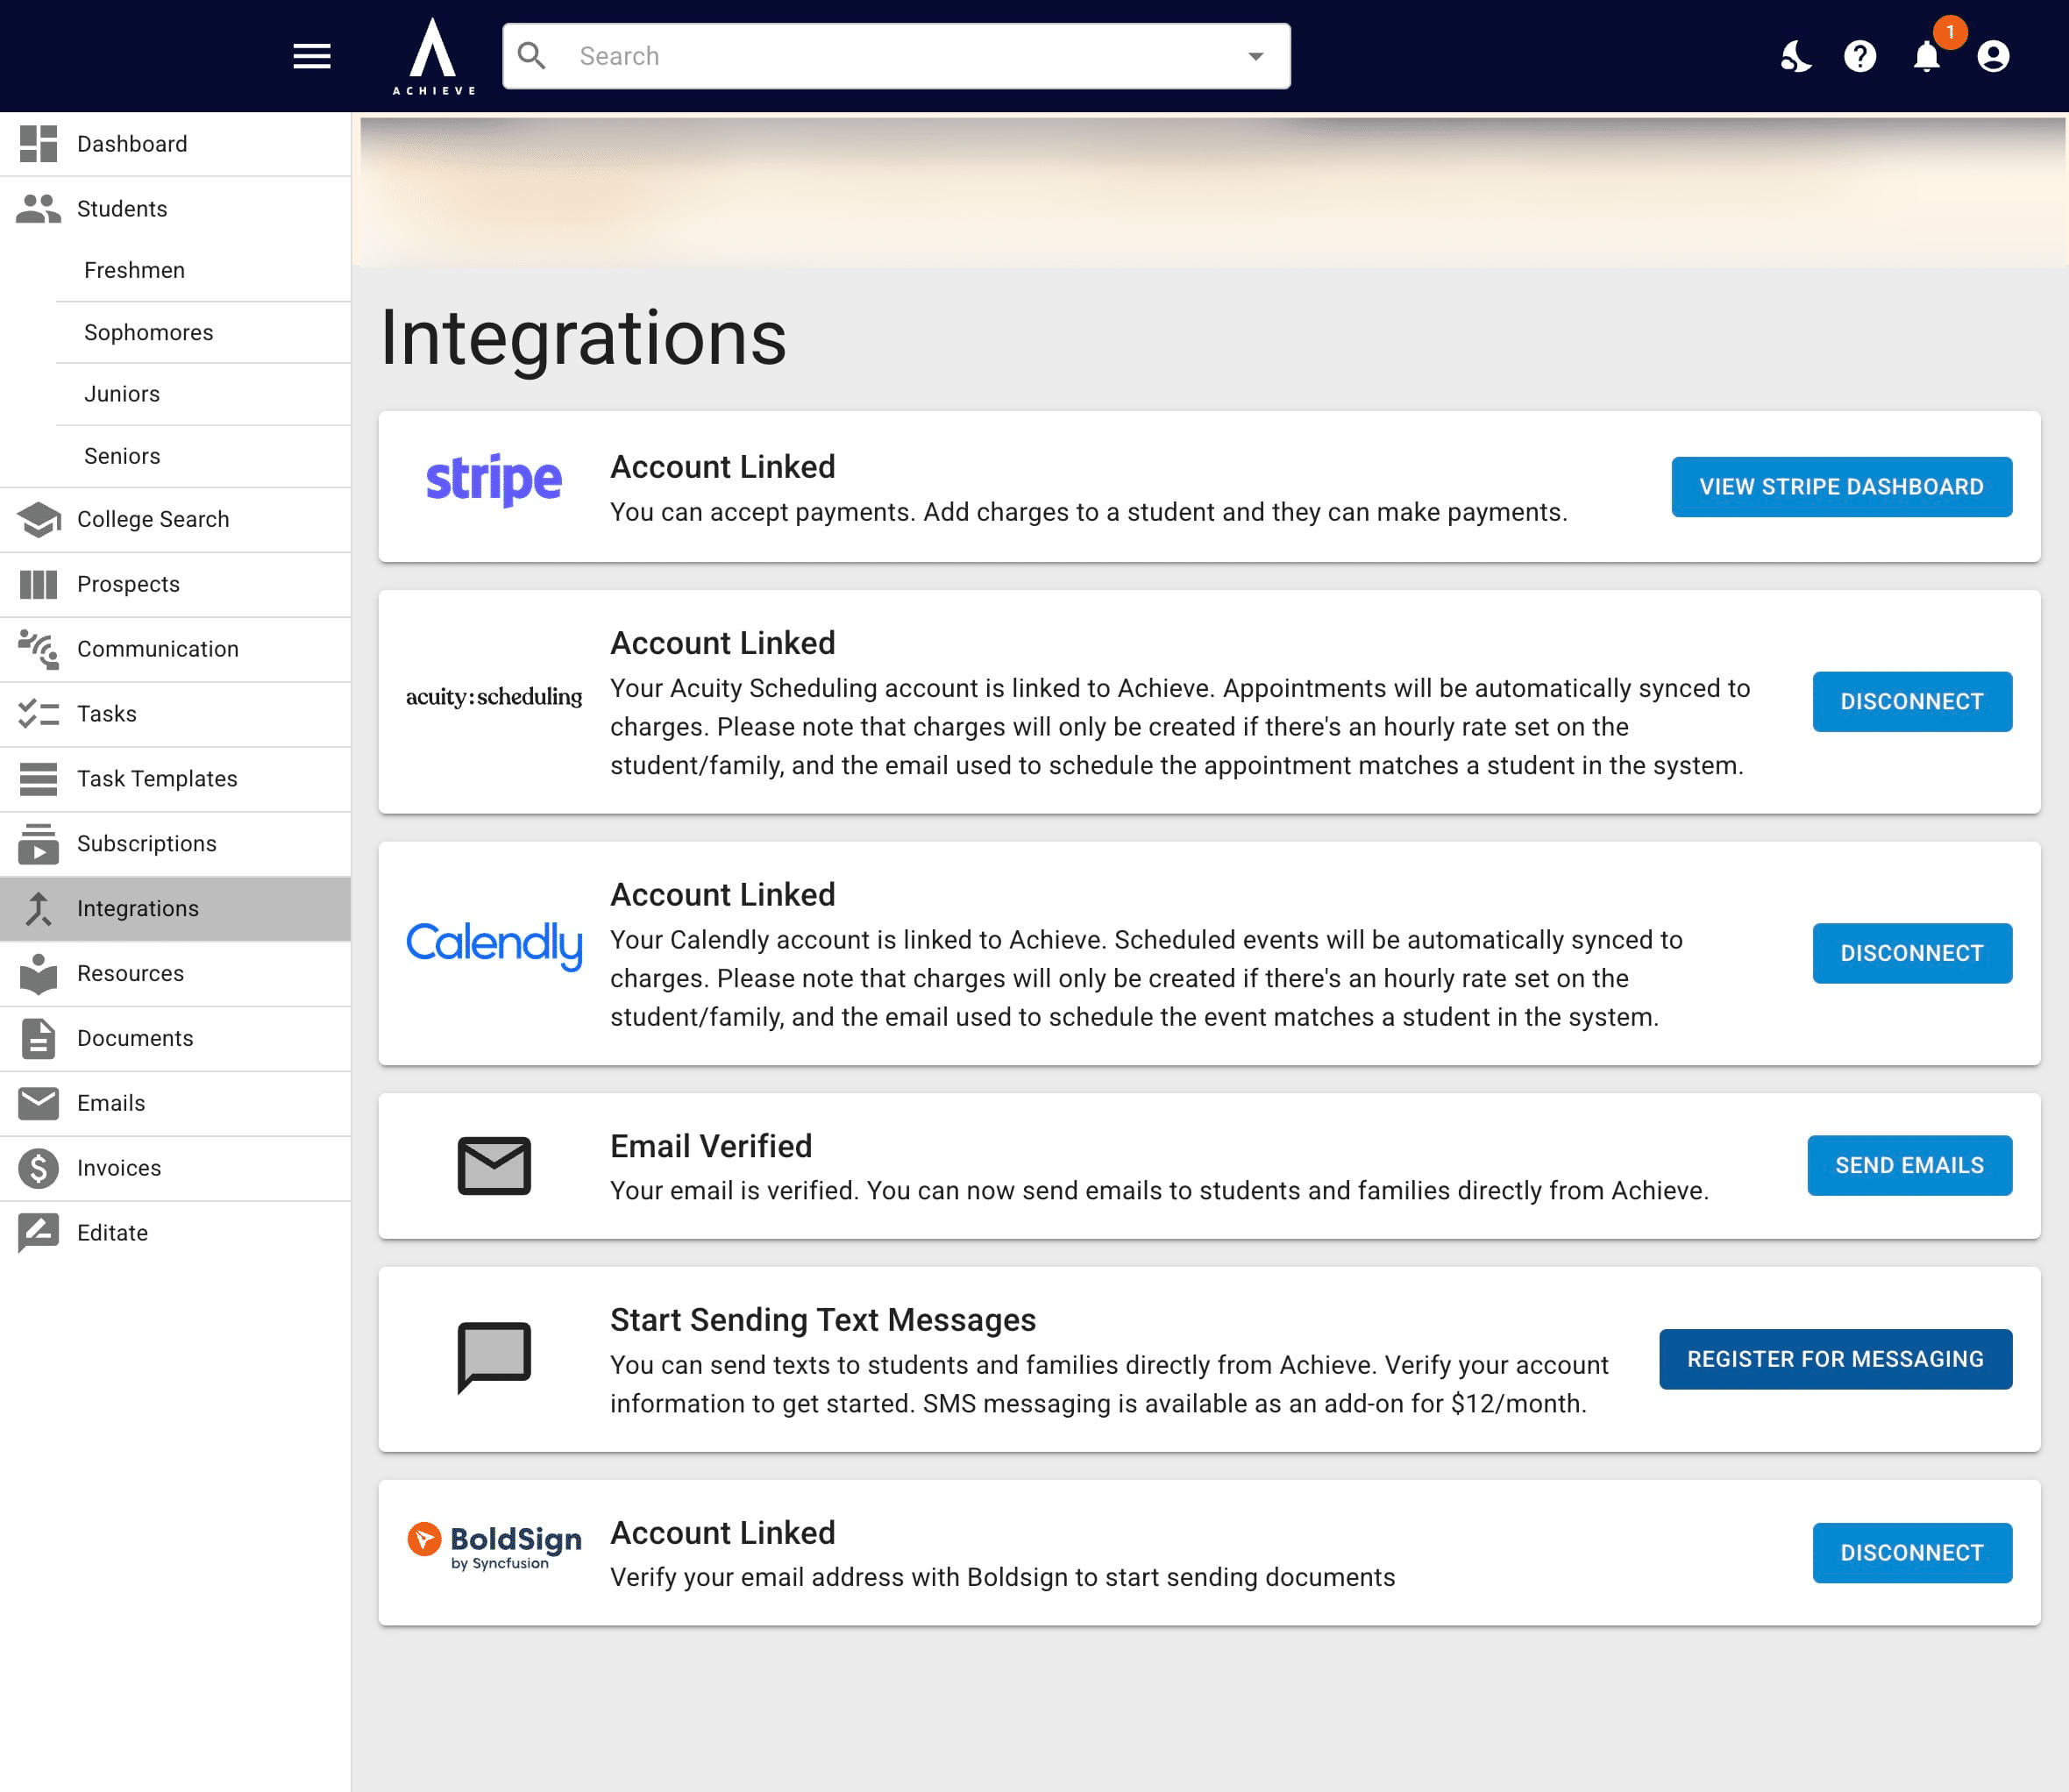2069x1792 pixels.
Task: Toggle the hamburger sidebar menu
Action: tap(312, 56)
